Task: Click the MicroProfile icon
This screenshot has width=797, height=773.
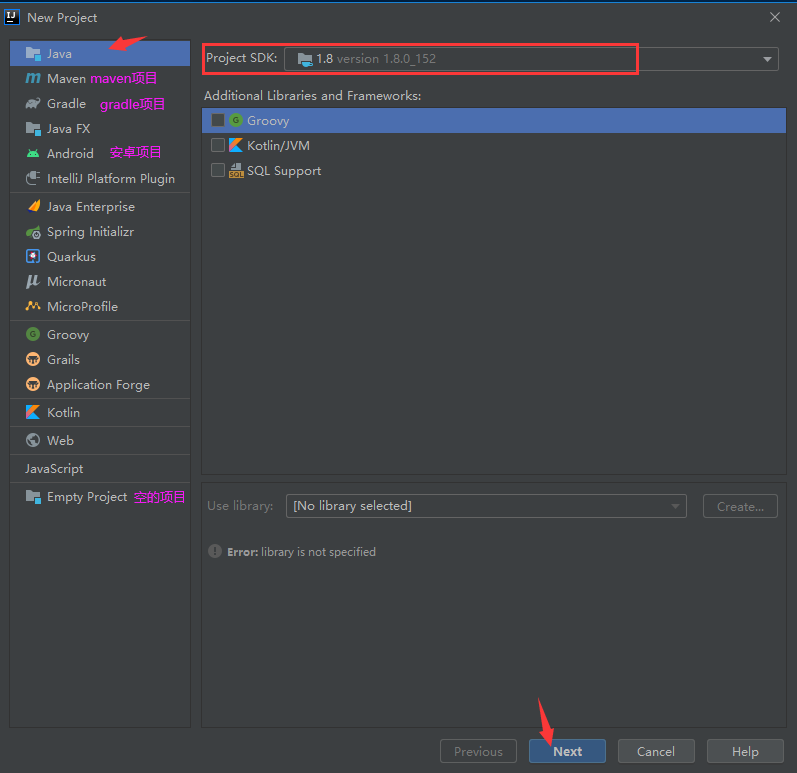Action: (x=33, y=306)
